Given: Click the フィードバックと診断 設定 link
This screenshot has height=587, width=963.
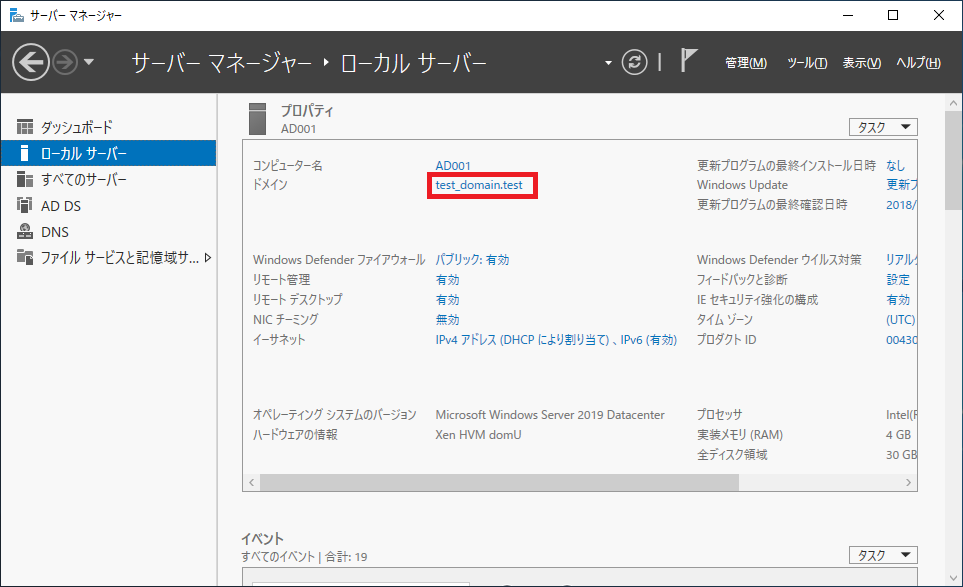Looking at the screenshot, I should [898, 280].
